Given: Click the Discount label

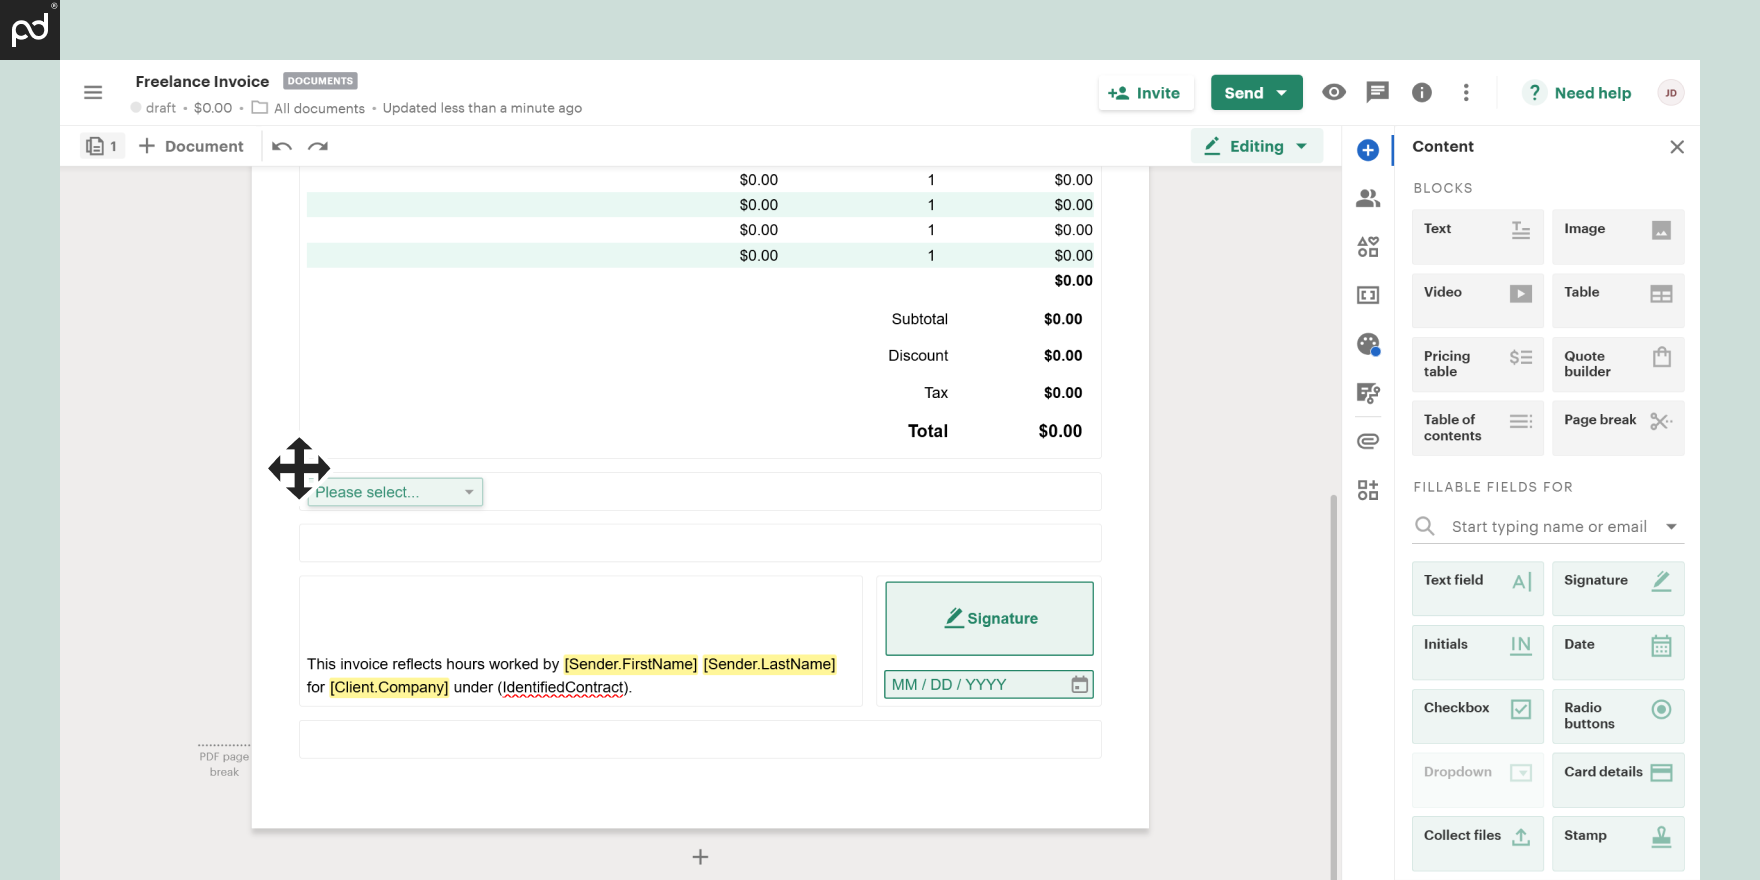Looking at the screenshot, I should tap(918, 355).
